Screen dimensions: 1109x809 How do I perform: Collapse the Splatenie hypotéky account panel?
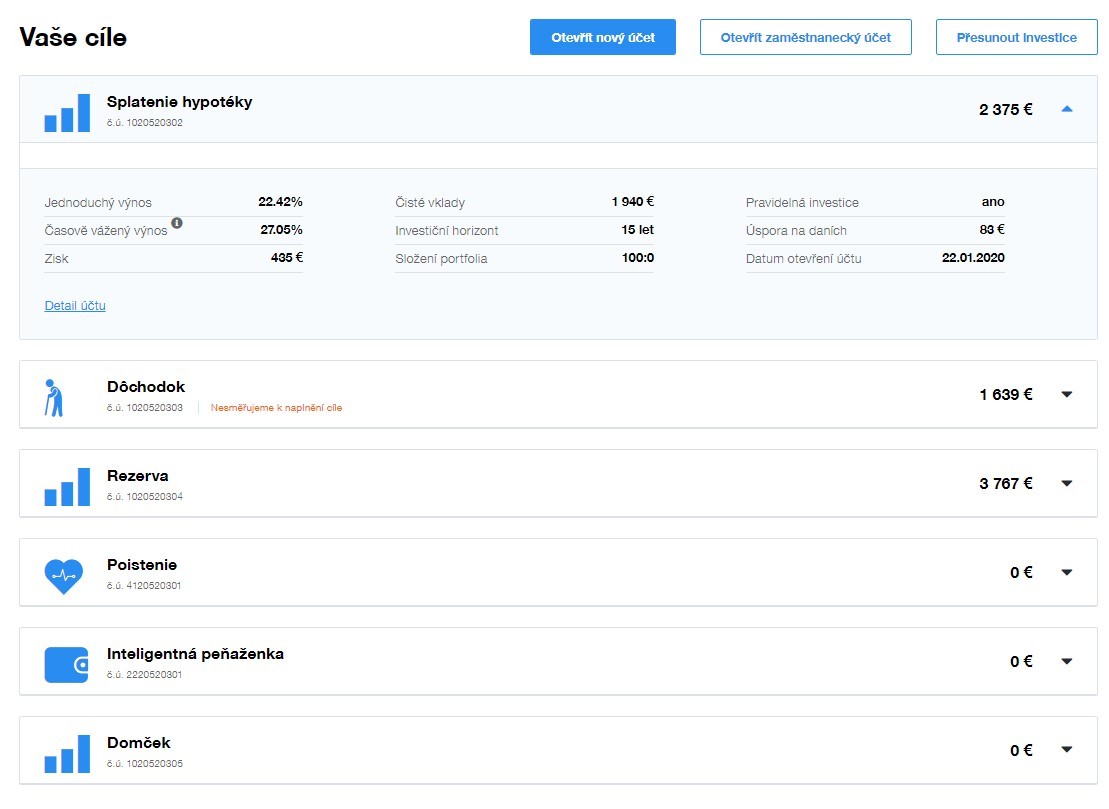point(1066,109)
